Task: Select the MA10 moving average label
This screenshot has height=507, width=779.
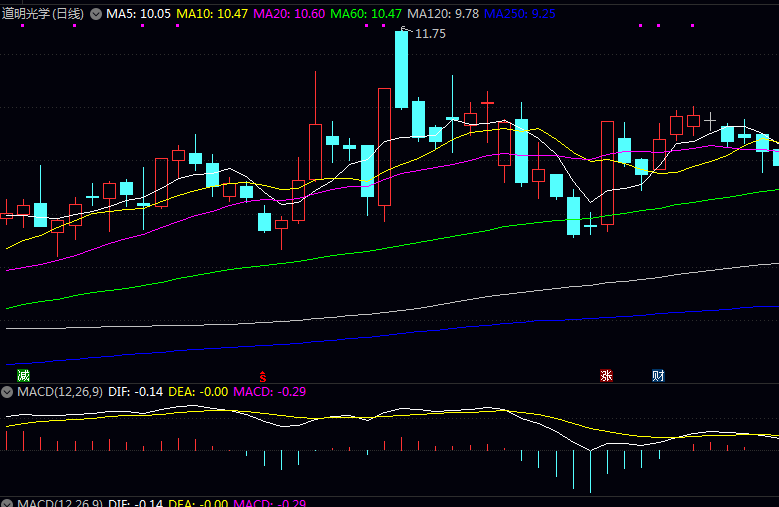Action: (x=212, y=14)
